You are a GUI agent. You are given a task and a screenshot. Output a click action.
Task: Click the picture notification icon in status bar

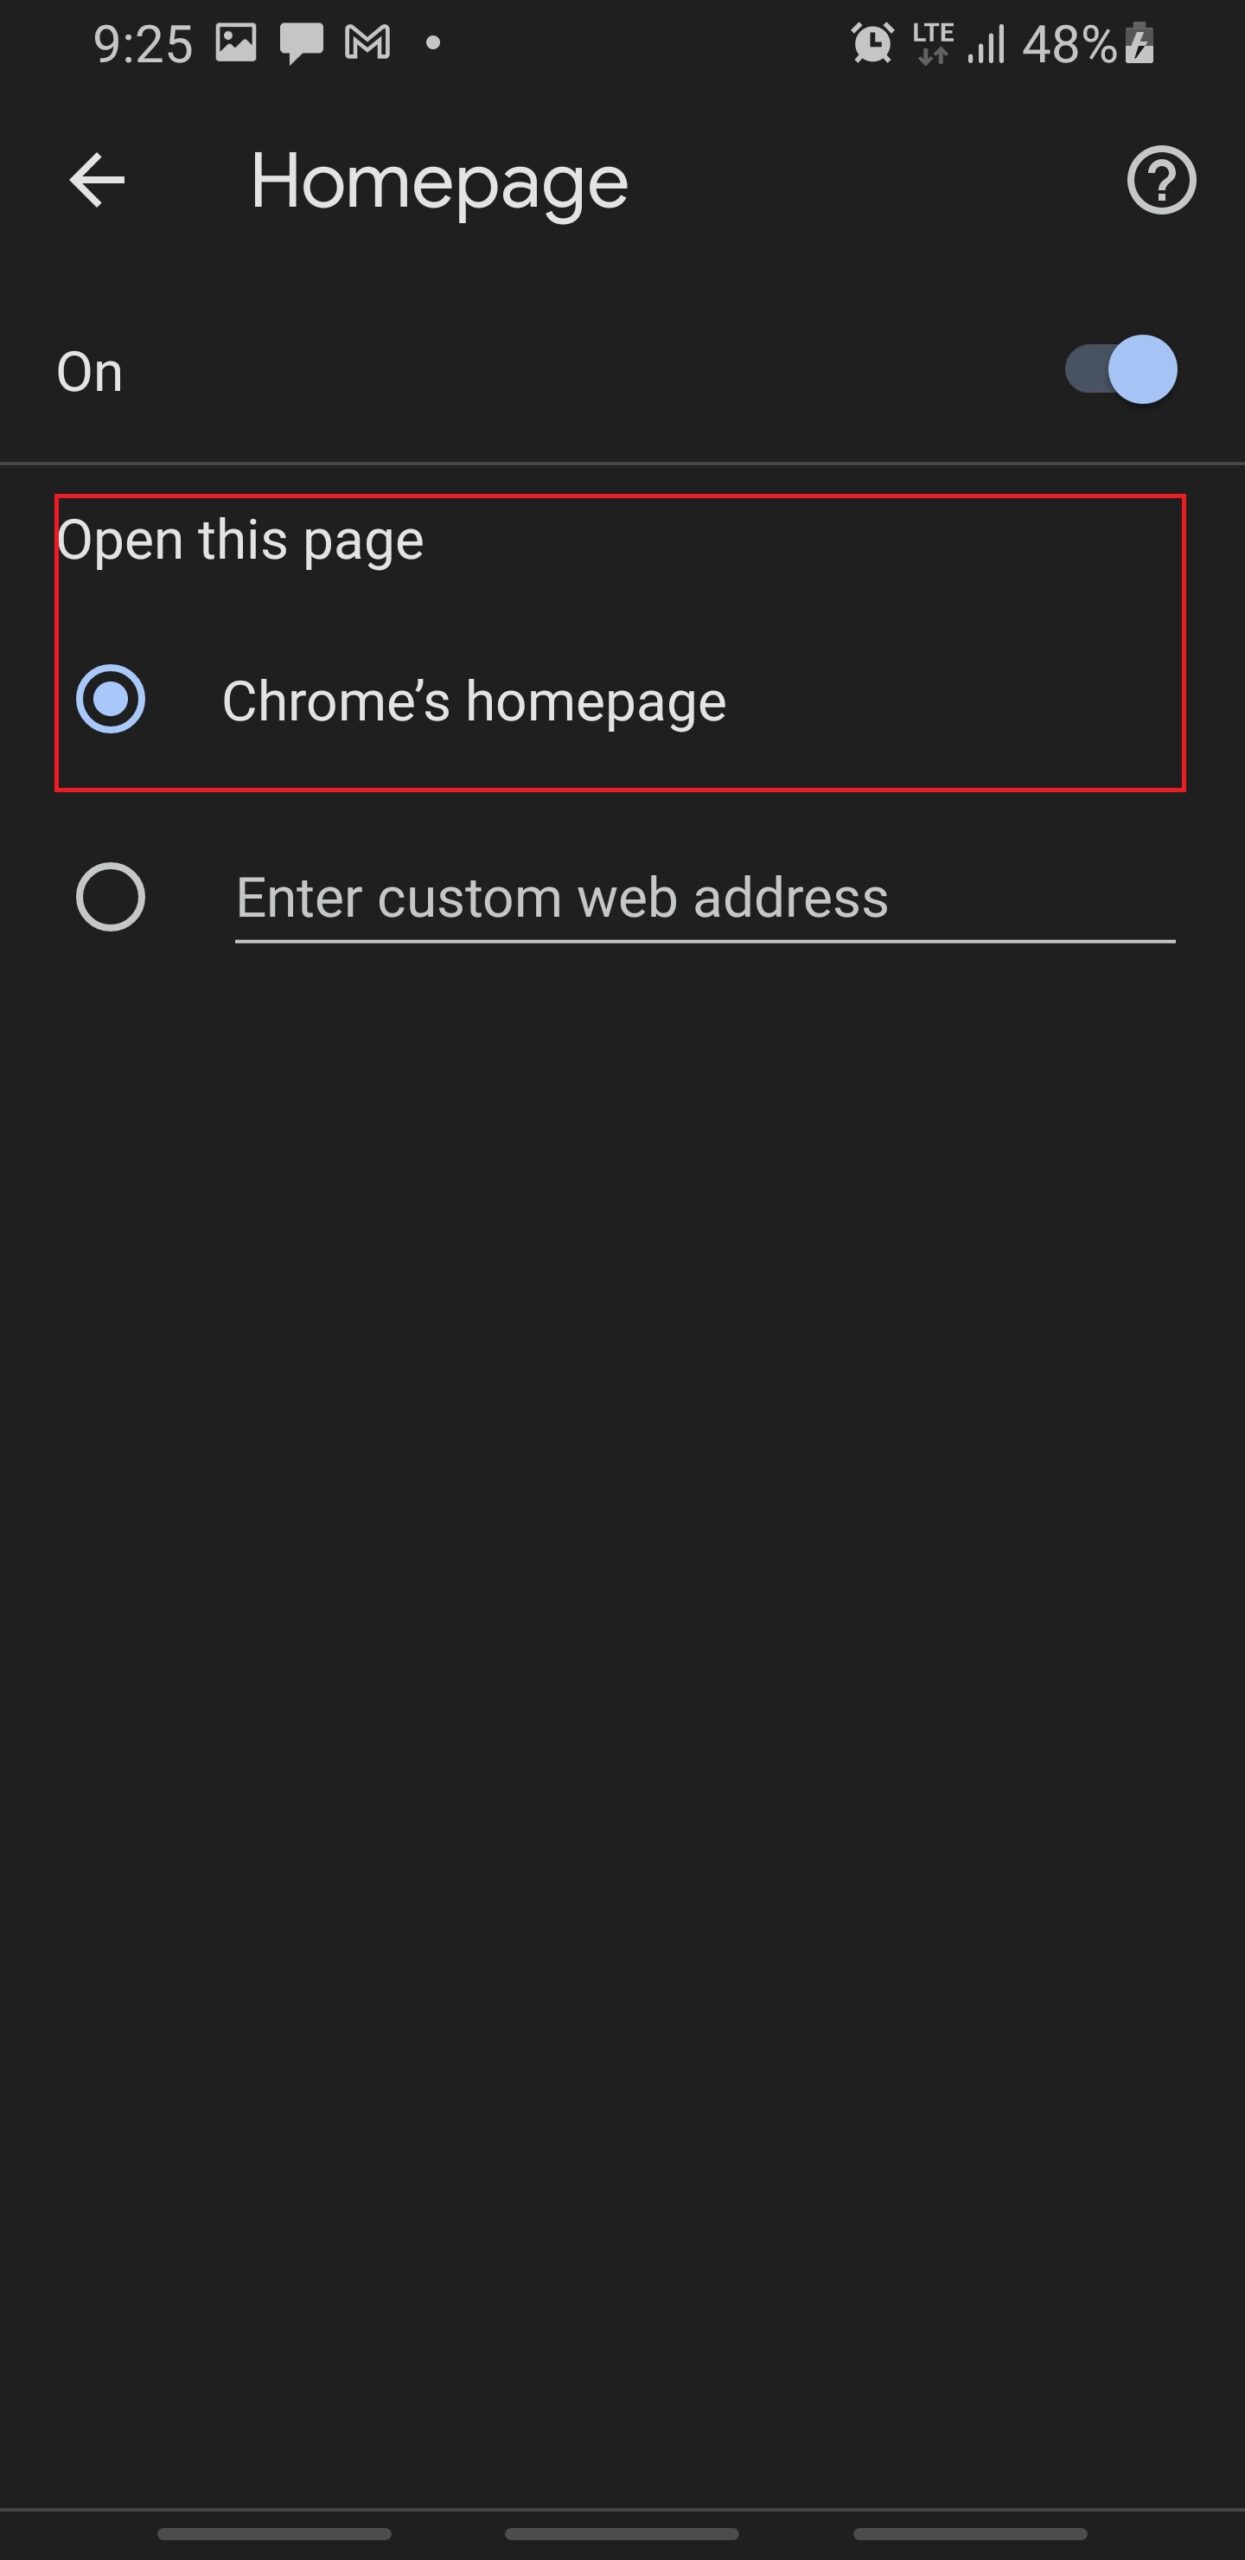pyautogui.click(x=236, y=43)
